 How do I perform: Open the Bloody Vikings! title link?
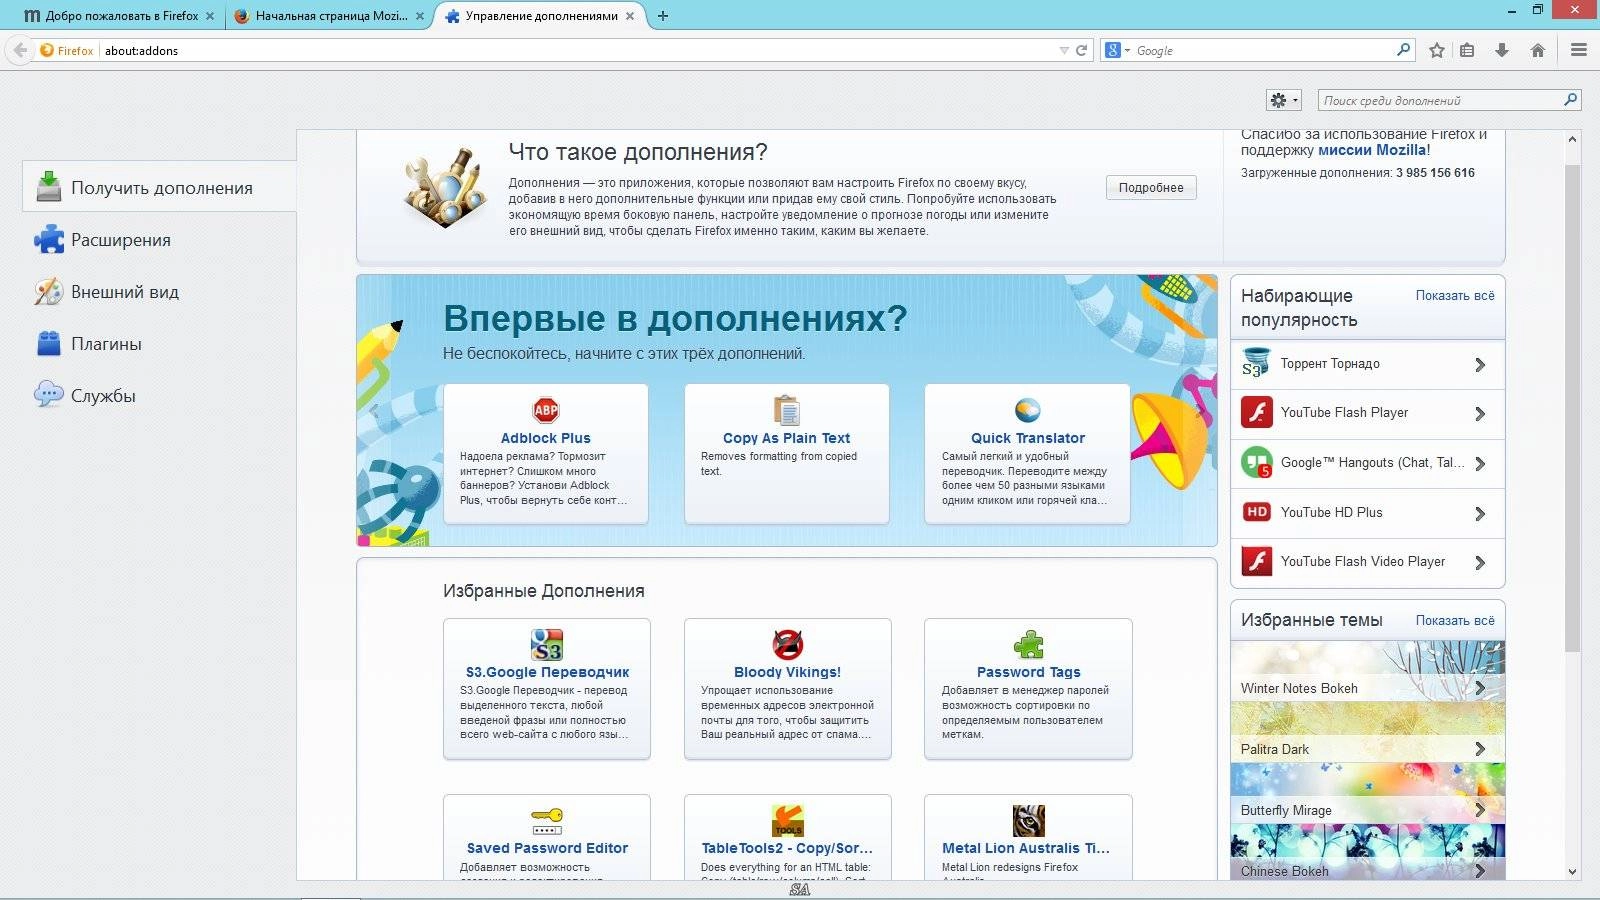tap(788, 672)
